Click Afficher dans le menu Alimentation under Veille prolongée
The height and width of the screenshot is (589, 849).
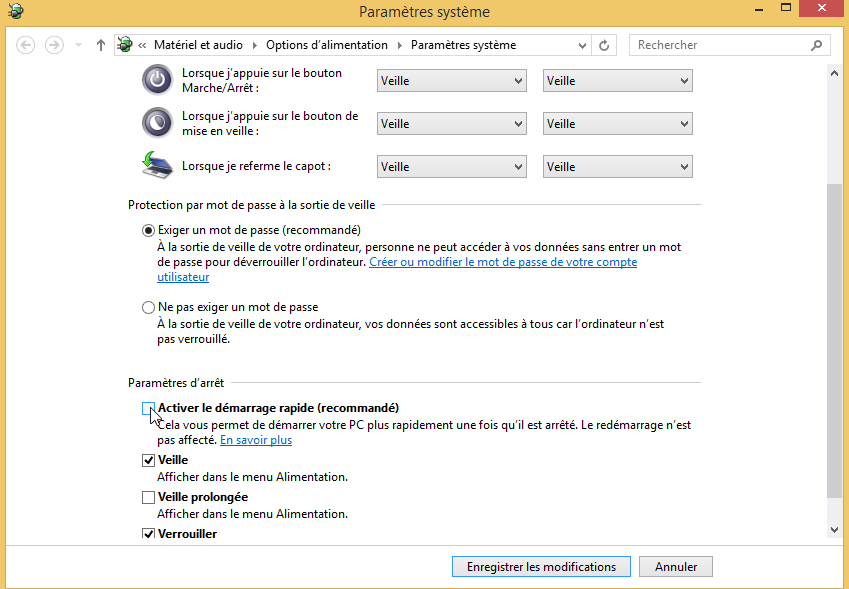pyautogui.click(x=252, y=514)
